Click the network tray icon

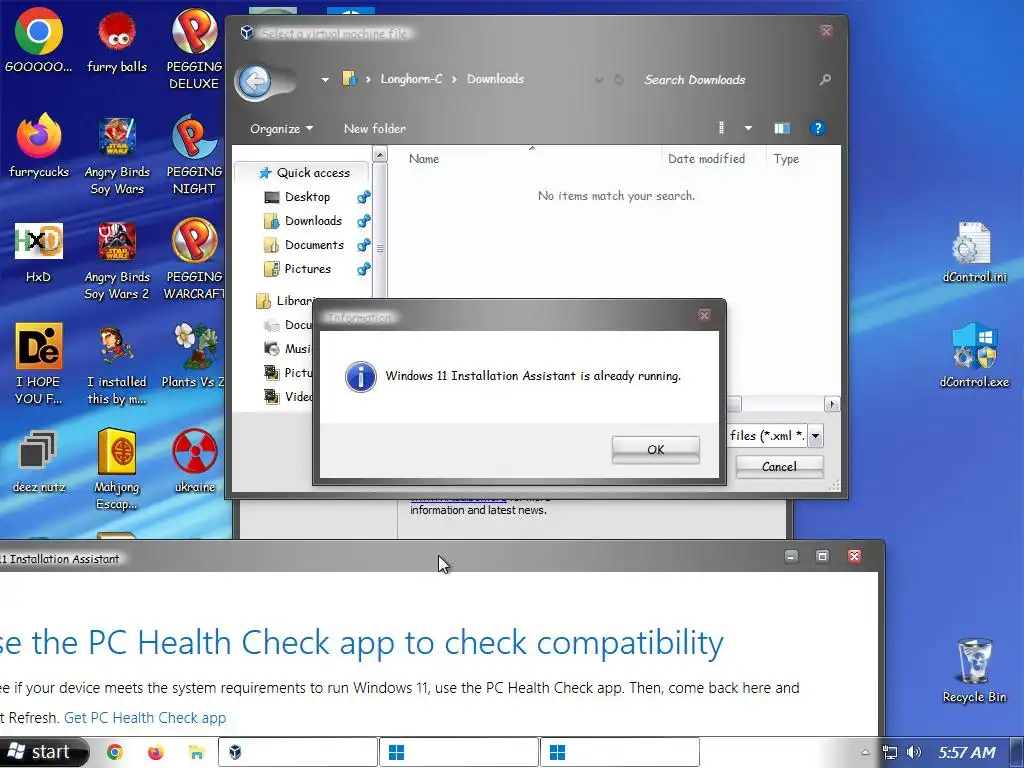[889, 752]
